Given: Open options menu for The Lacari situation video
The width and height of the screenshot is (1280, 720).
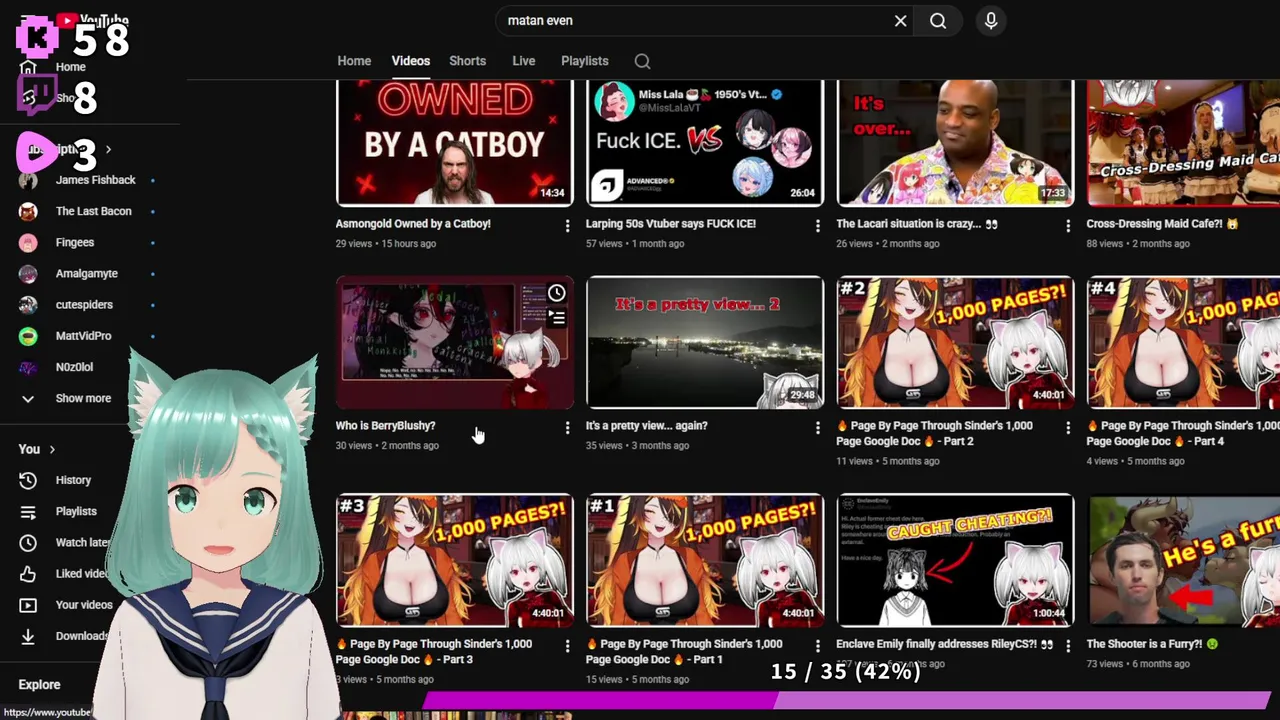Looking at the screenshot, I should pos(1067,225).
